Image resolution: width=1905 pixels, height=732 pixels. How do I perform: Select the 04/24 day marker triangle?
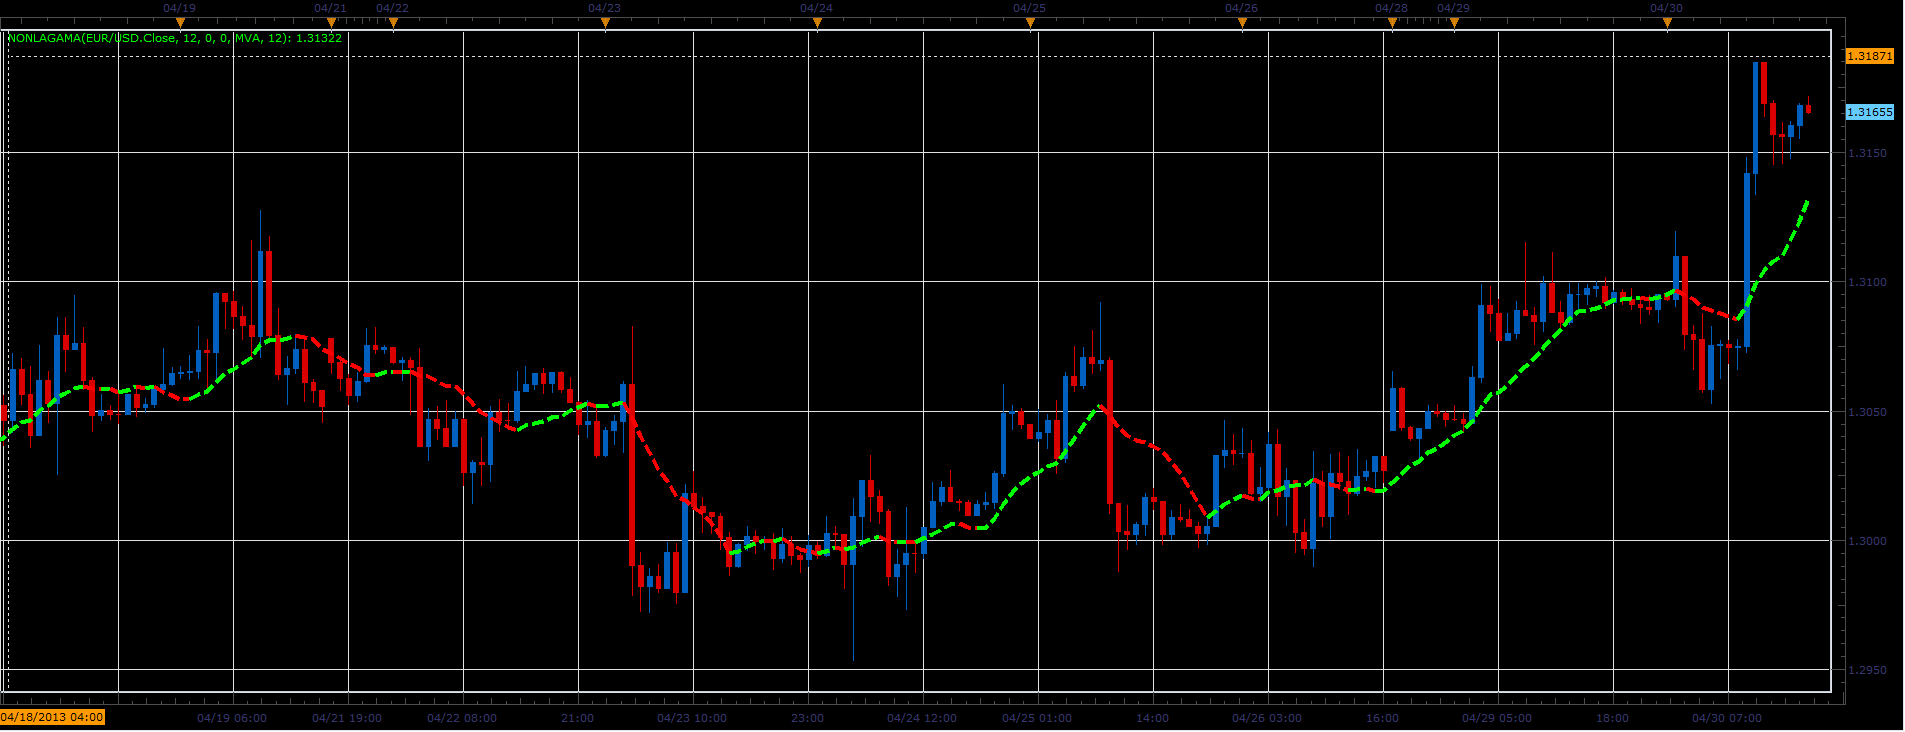point(817,22)
